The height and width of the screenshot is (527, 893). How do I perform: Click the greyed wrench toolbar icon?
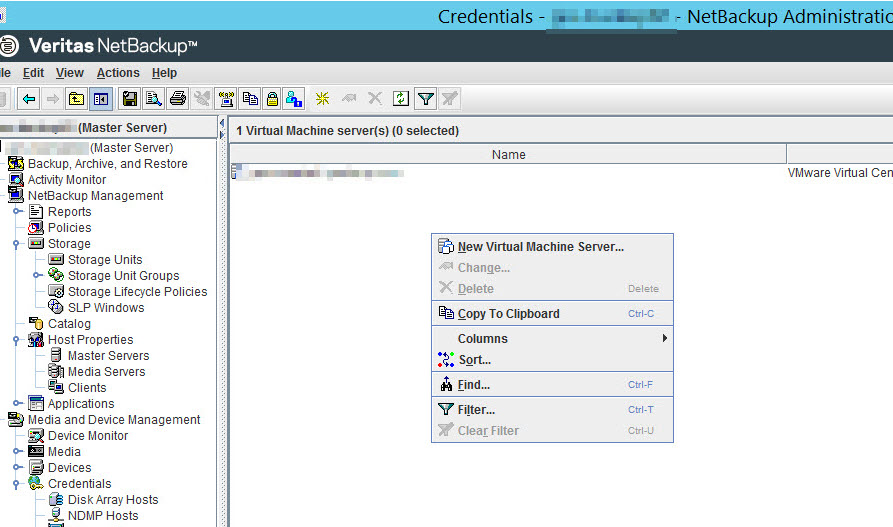(202, 99)
